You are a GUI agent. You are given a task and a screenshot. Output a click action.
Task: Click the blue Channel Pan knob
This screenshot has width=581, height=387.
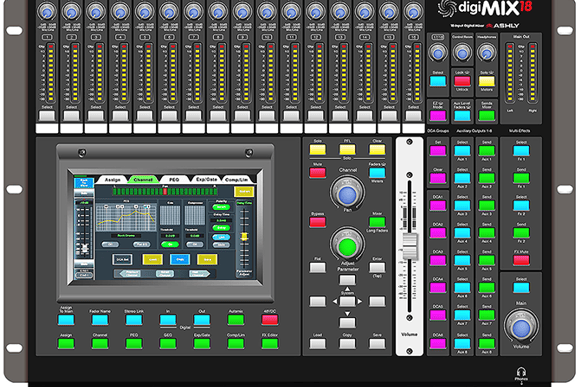(347, 194)
